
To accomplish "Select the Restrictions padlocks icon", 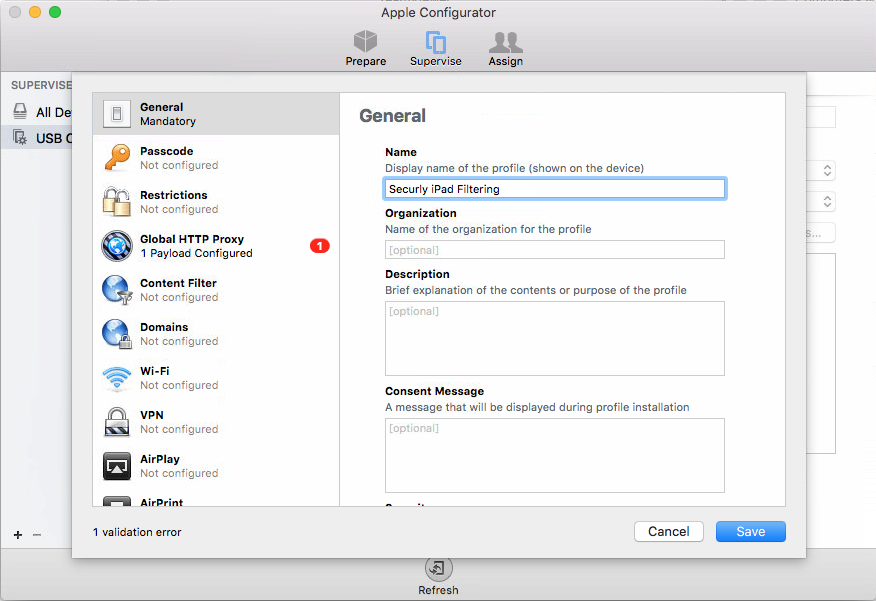I will (117, 202).
